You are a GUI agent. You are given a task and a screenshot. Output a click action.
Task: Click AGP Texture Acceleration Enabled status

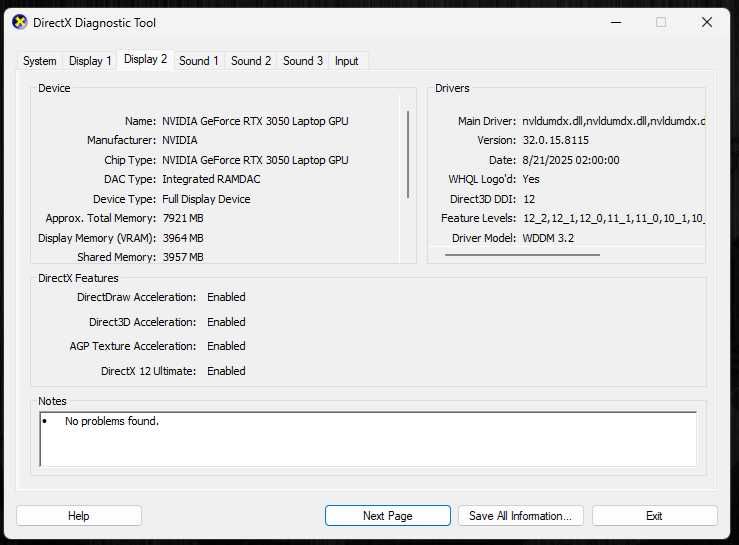point(226,346)
